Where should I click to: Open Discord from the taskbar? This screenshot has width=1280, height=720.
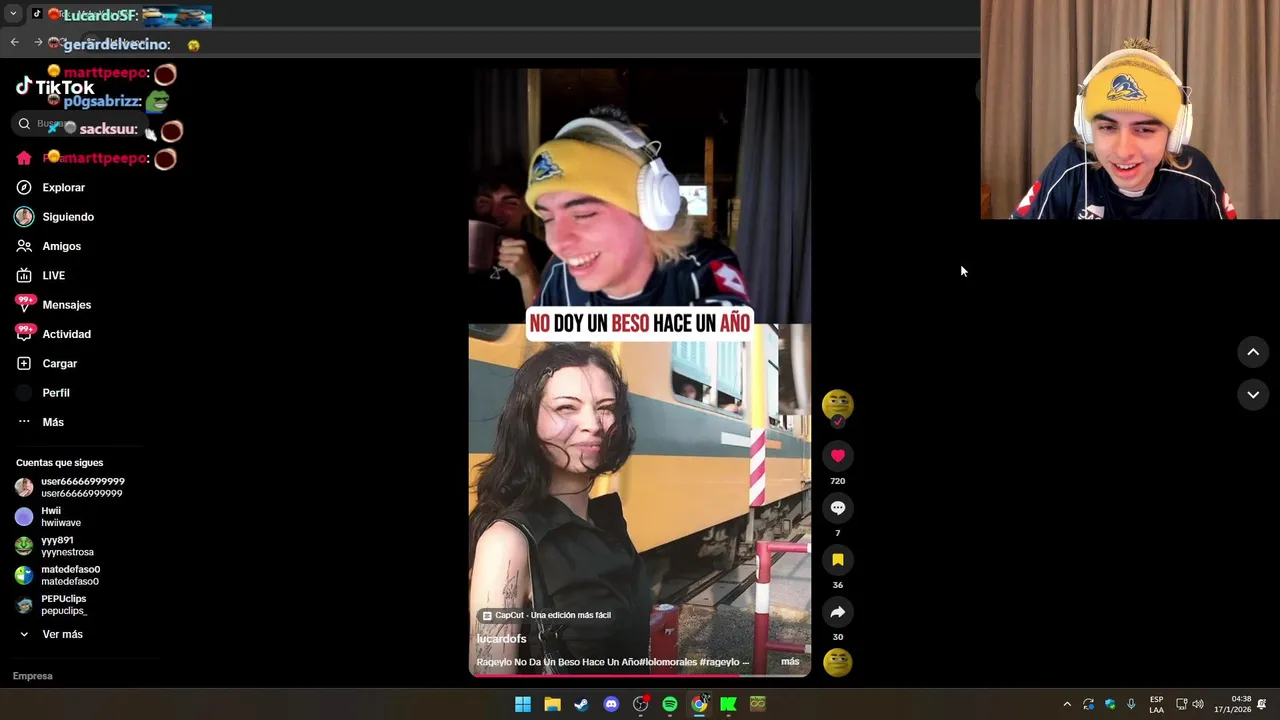[611, 704]
